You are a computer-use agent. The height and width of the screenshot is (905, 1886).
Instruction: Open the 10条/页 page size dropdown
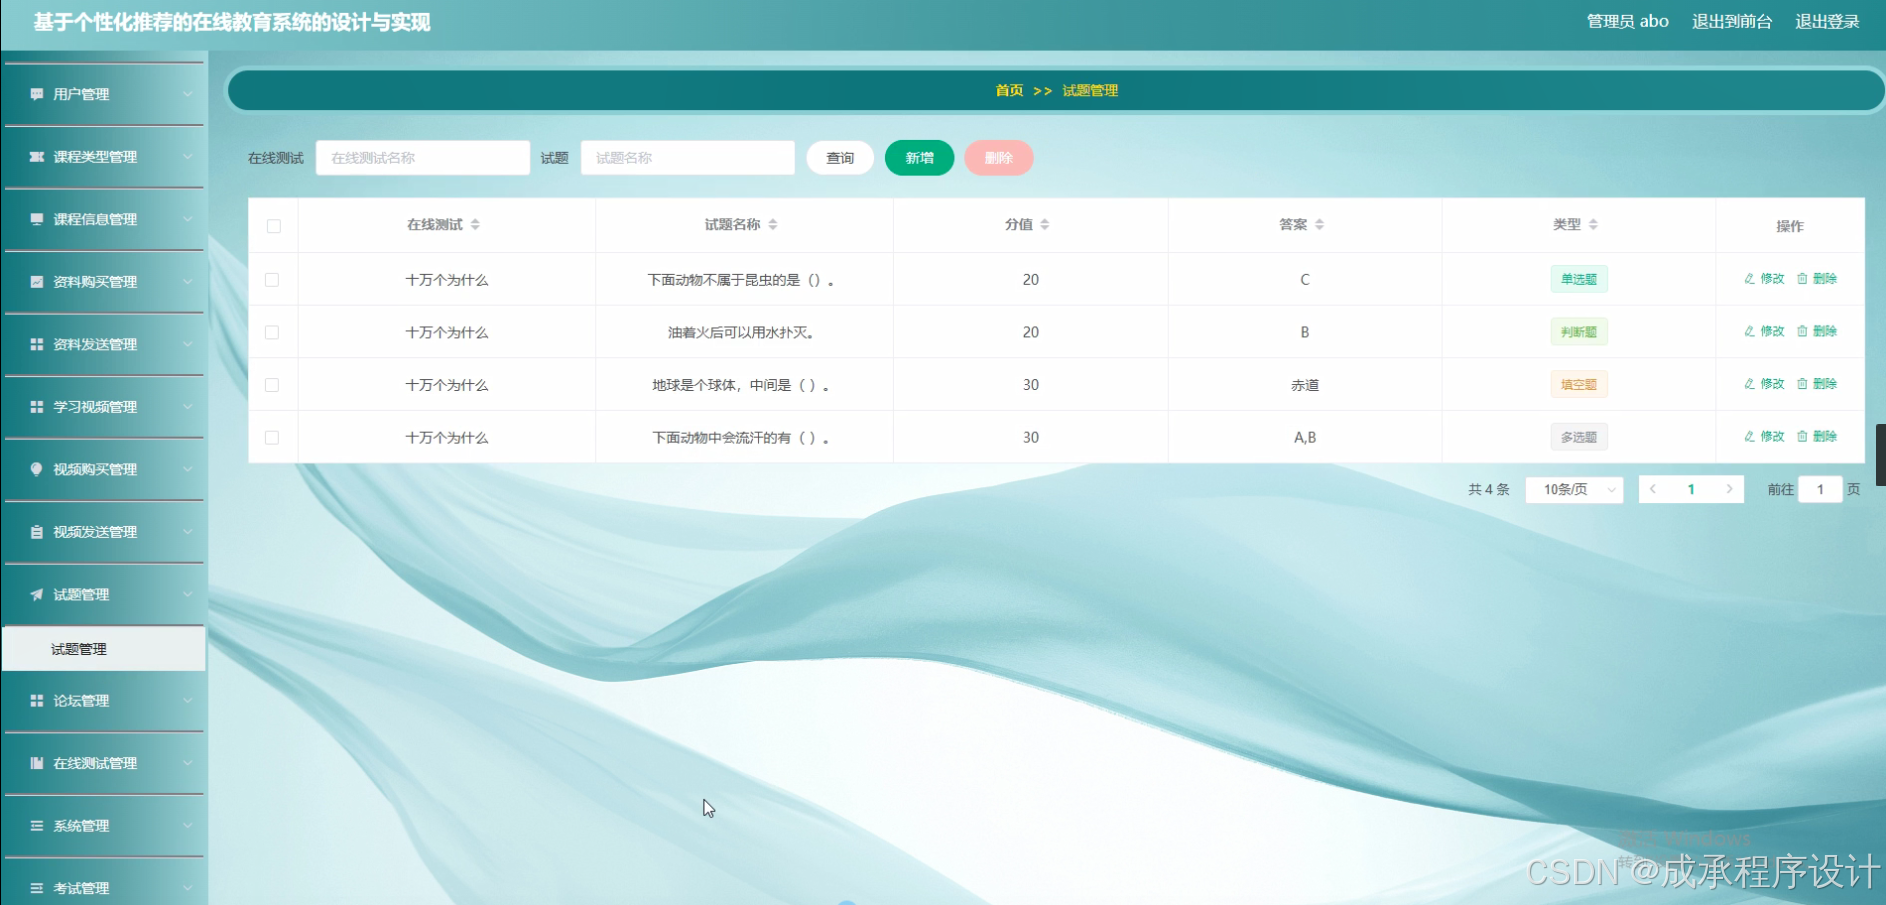tap(1573, 489)
